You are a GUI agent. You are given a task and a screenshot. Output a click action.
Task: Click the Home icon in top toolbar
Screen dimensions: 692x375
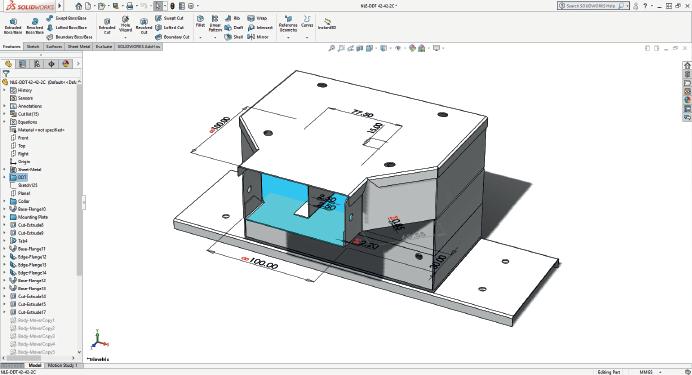[x=79, y=6]
